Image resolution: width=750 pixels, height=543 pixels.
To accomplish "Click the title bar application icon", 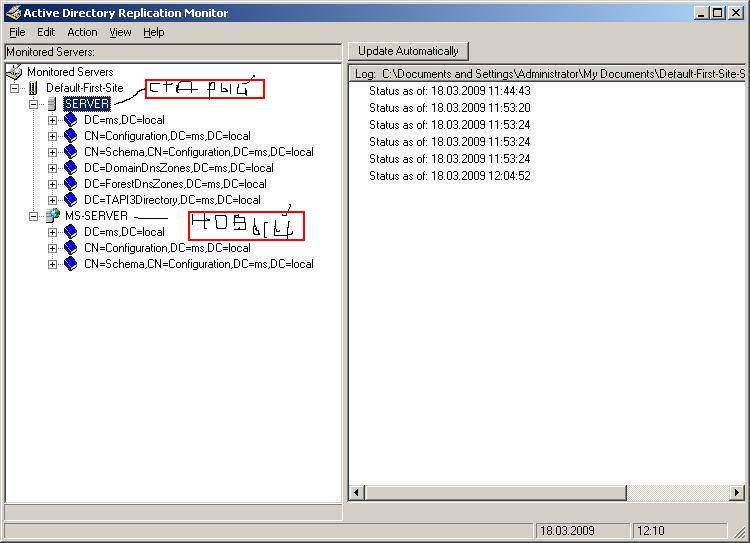I will (x=13, y=12).
